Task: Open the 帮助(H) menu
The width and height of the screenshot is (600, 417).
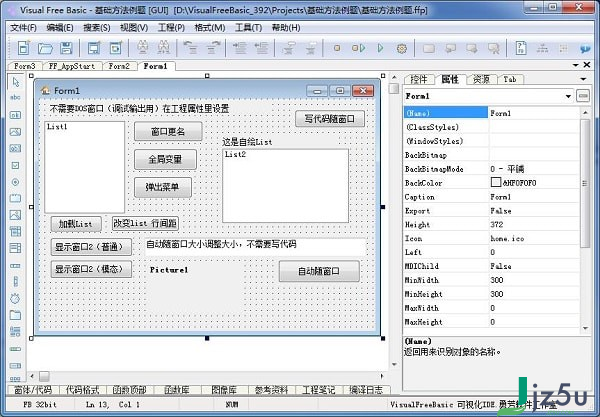Action: pos(286,28)
